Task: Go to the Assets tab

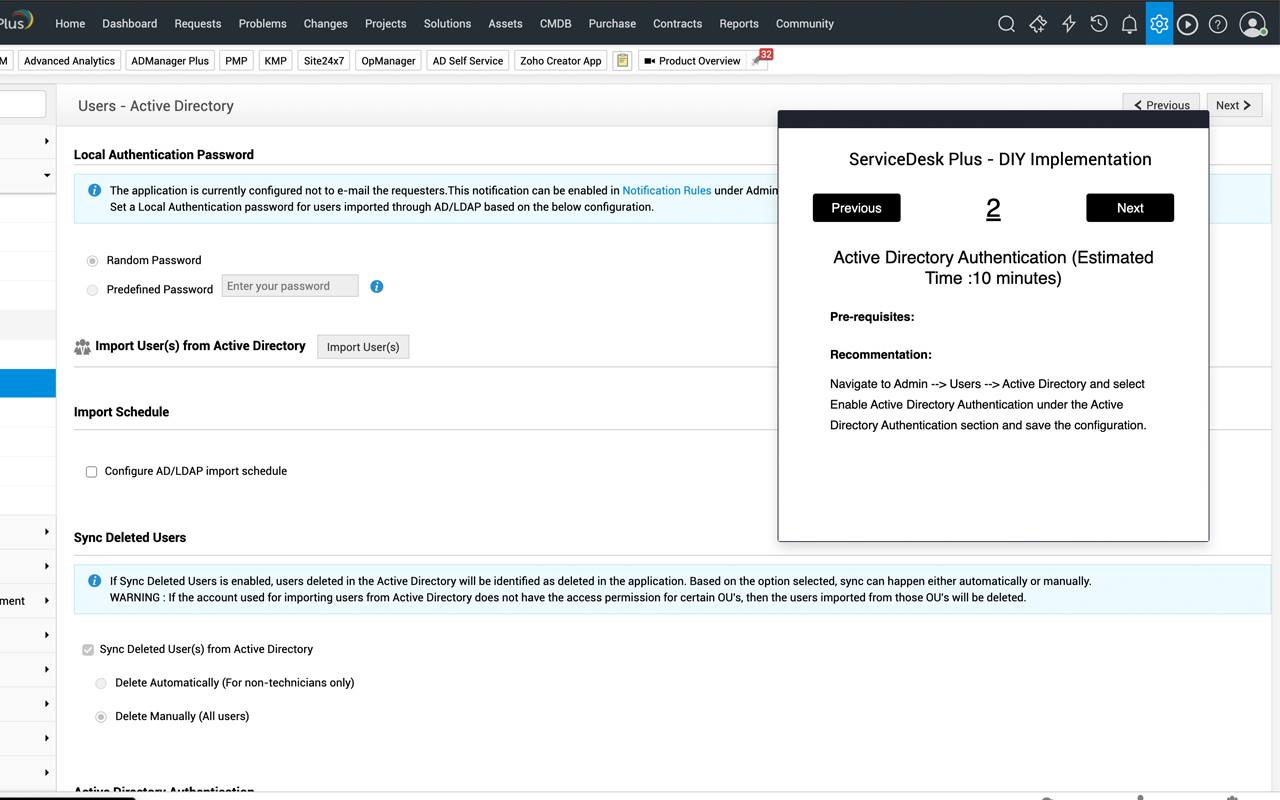Action: (x=505, y=23)
